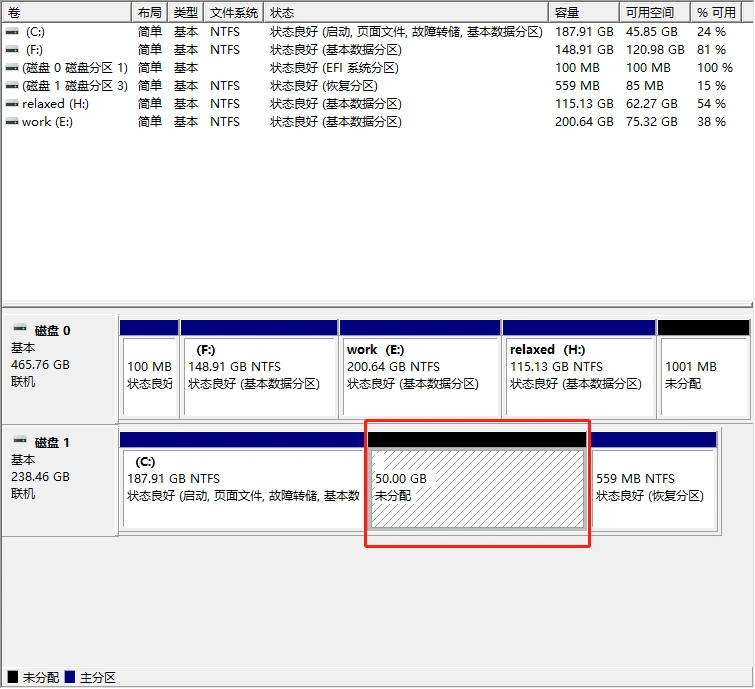Click the drive icon next to work (E:) row

pyautogui.click(x=12, y=122)
